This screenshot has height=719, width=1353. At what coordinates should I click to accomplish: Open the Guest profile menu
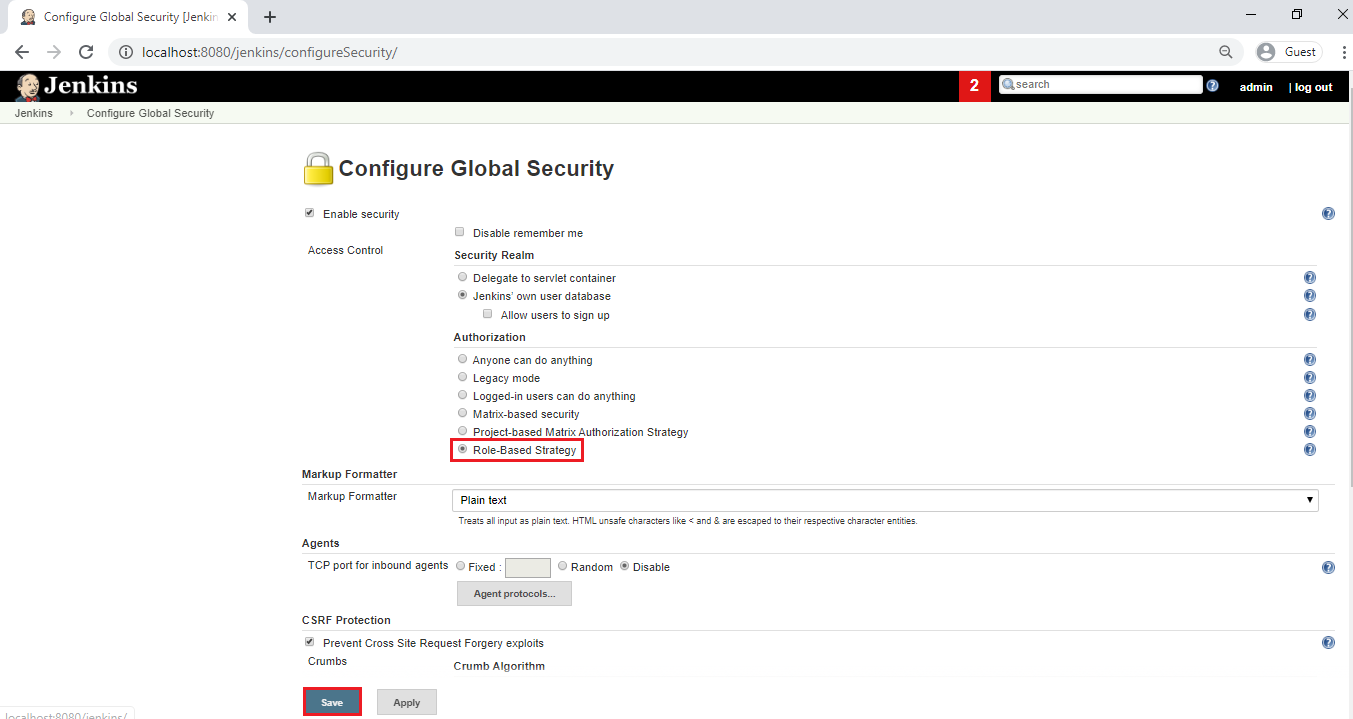pos(1289,52)
